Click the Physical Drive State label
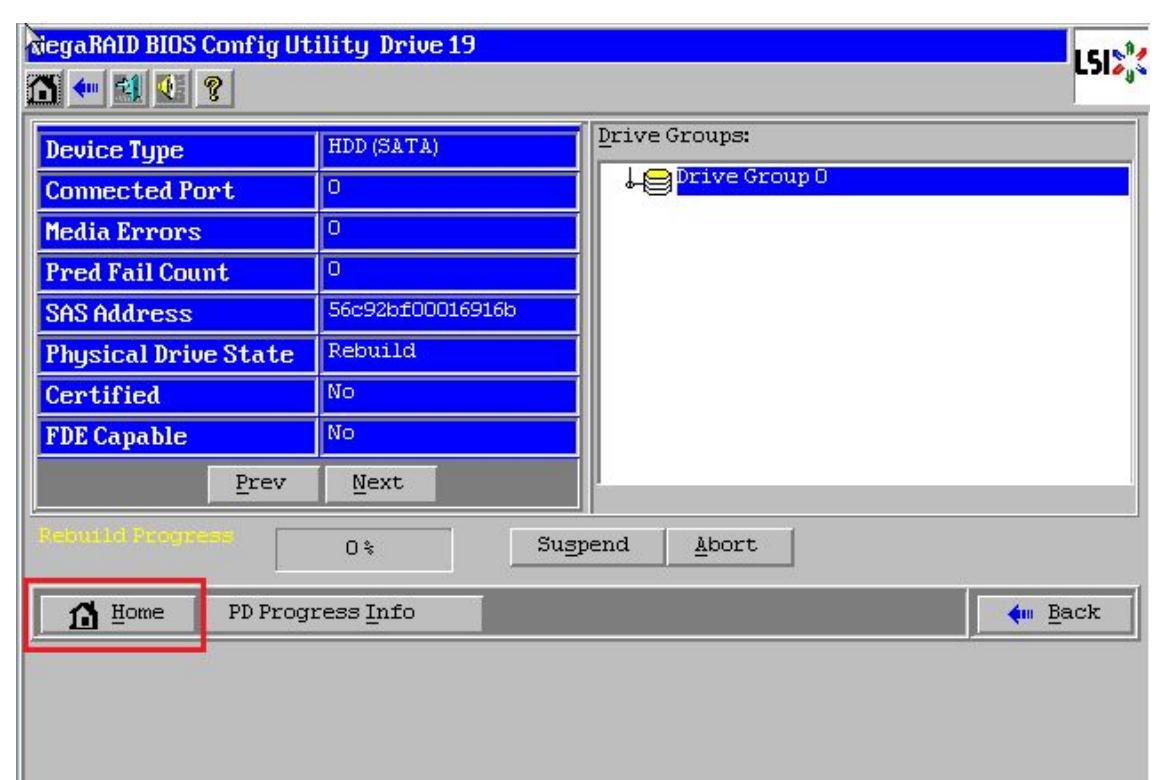The width and height of the screenshot is (1157, 780). [x=170, y=355]
